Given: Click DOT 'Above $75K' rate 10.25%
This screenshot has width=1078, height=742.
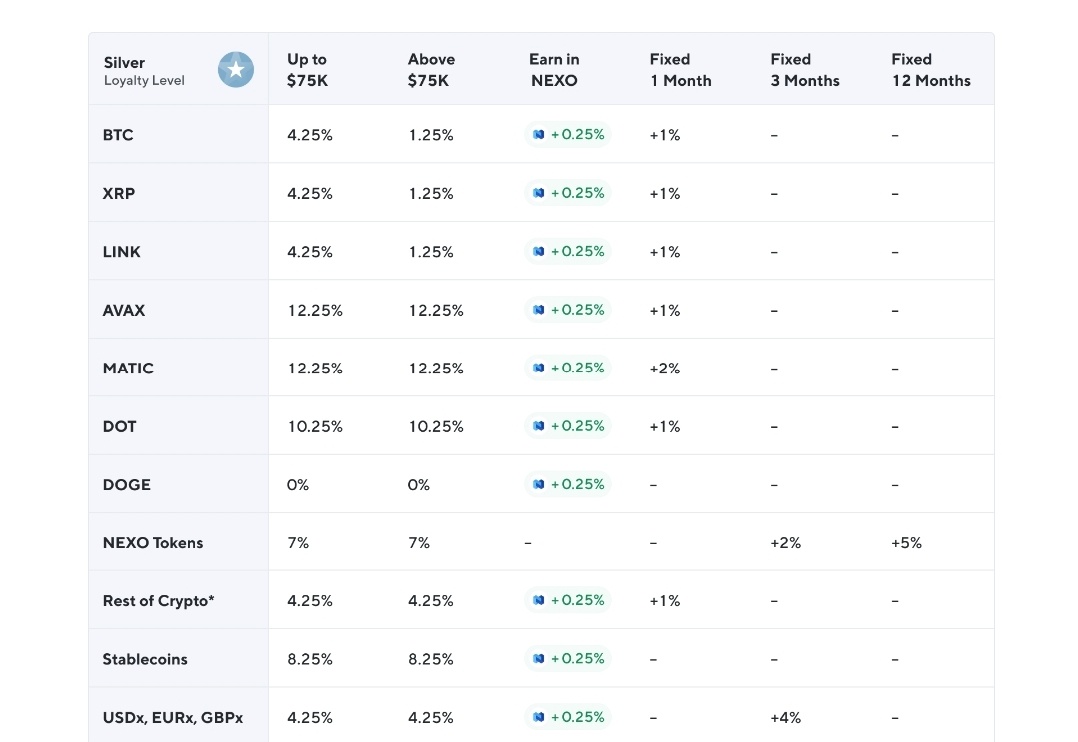Looking at the screenshot, I should click(x=436, y=426).
